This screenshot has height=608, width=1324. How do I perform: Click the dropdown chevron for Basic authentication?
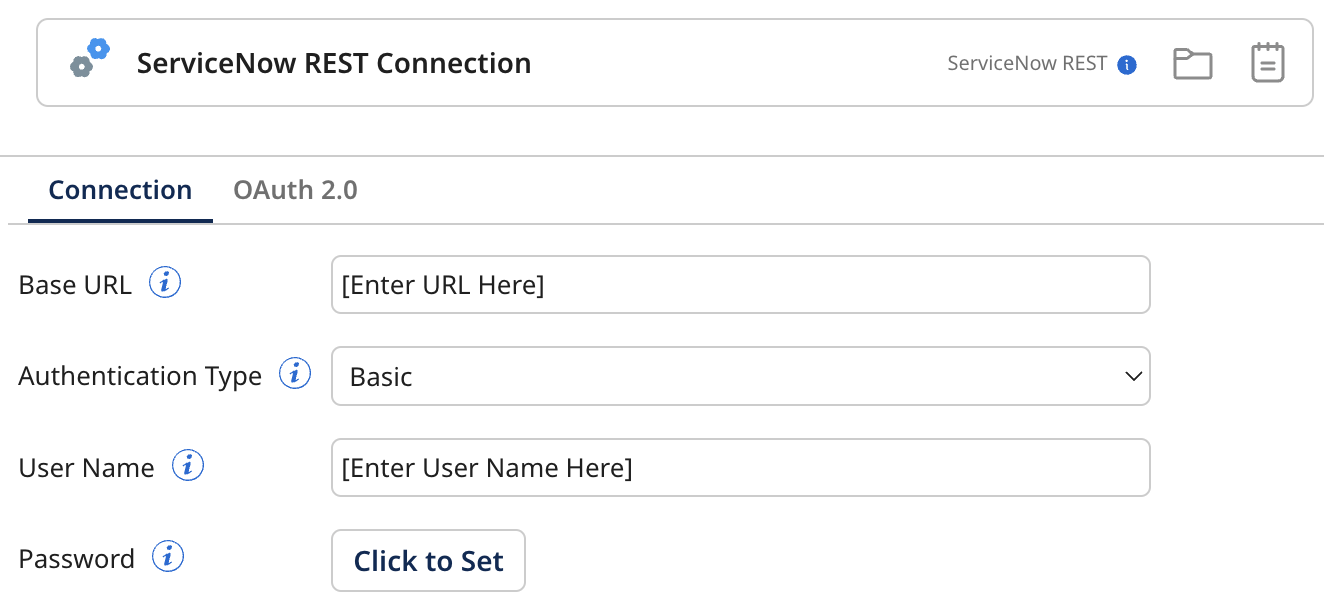pos(1132,376)
